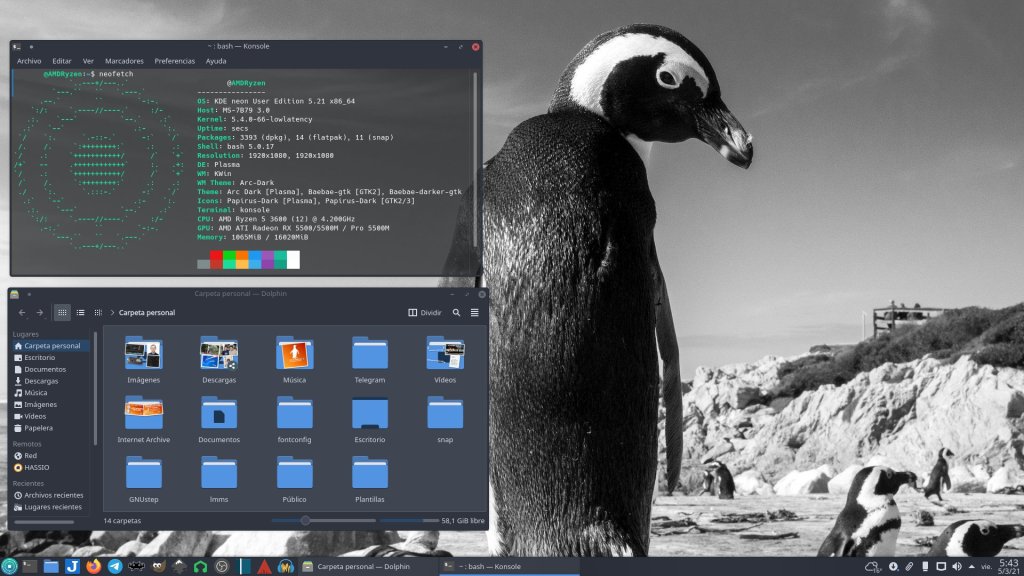
Task: Open the Preferencias menu in Konsole
Action: (175, 61)
